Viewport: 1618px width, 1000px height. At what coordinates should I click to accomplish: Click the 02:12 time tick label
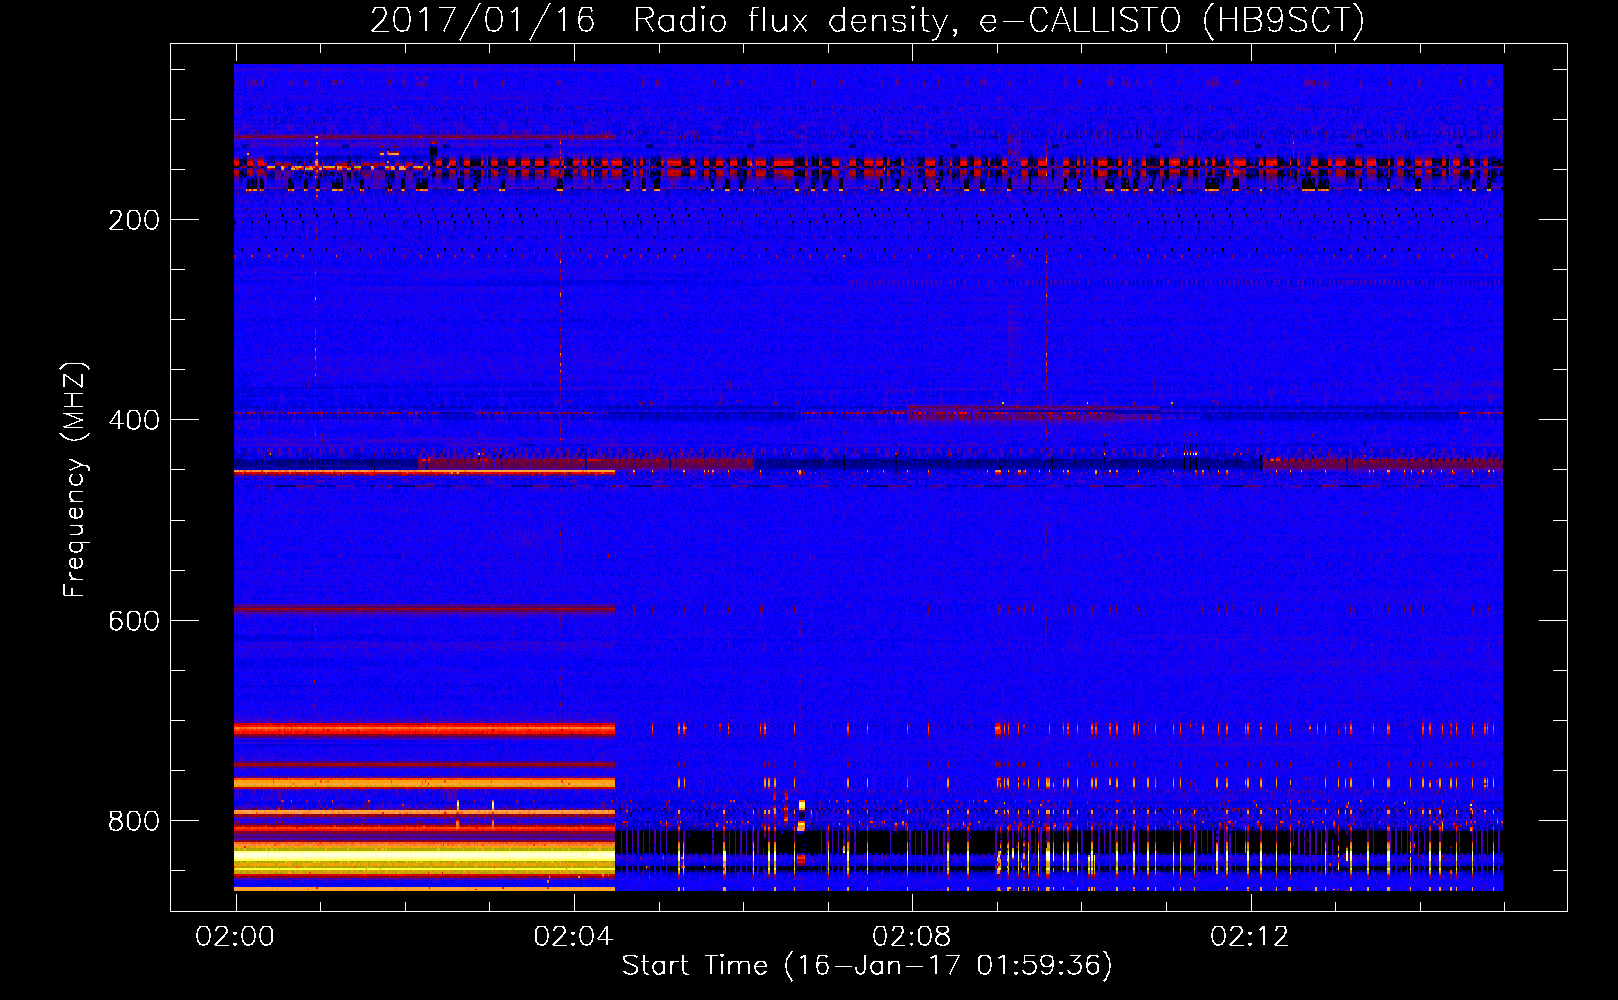[x=1249, y=937]
